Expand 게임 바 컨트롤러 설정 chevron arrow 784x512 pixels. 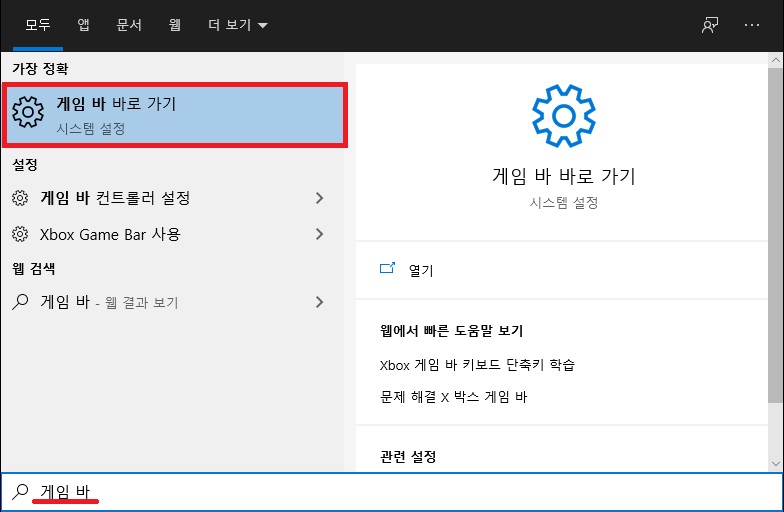320,198
